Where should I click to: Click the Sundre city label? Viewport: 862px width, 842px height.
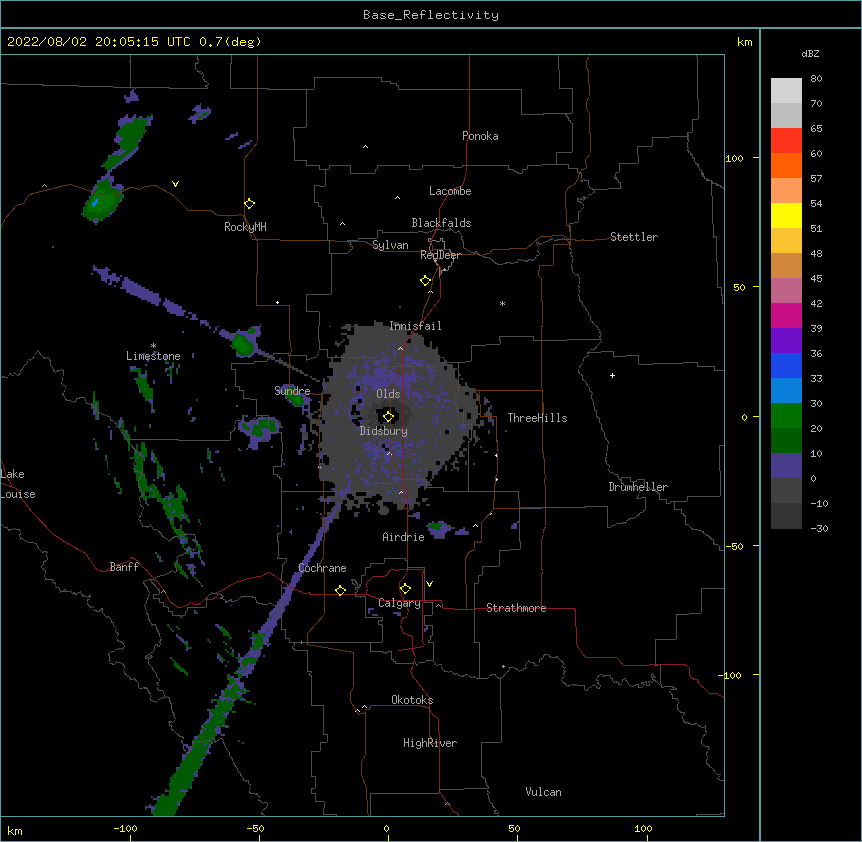click(x=292, y=391)
